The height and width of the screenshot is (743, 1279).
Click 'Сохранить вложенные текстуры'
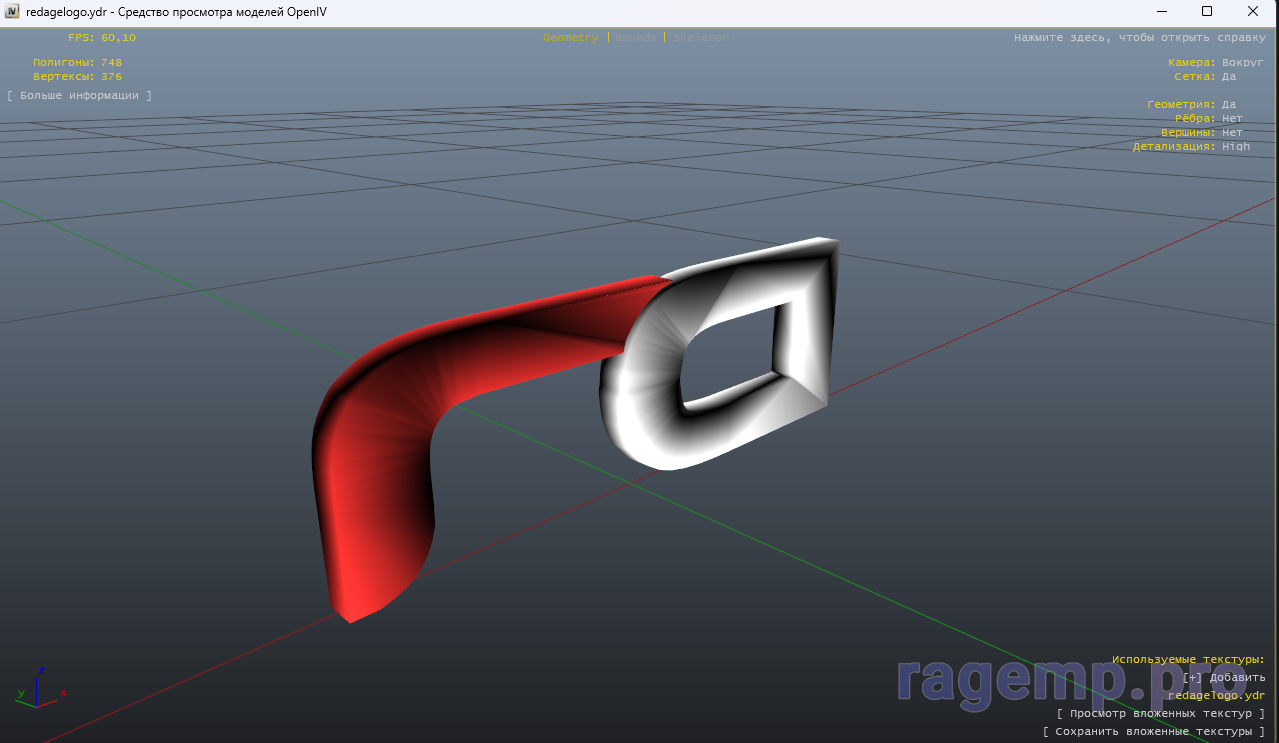pyautogui.click(x=1153, y=732)
